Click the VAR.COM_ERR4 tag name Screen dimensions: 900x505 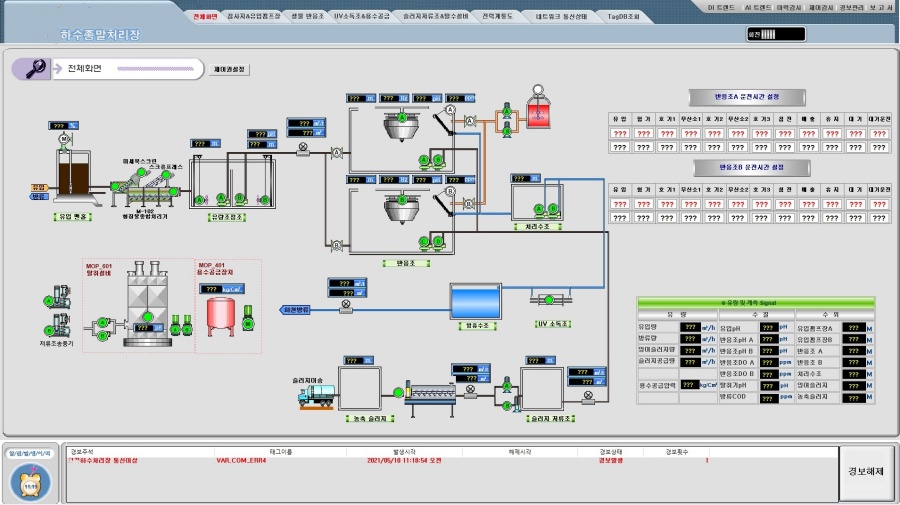(x=241, y=460)
